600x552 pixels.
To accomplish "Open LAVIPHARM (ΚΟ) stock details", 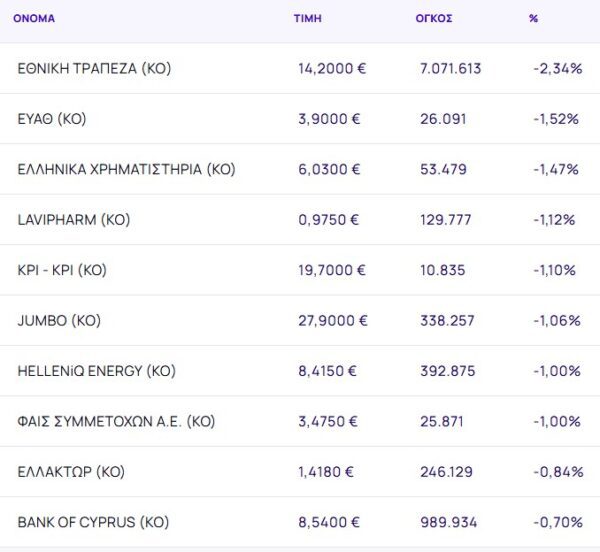I will (74, 220).
